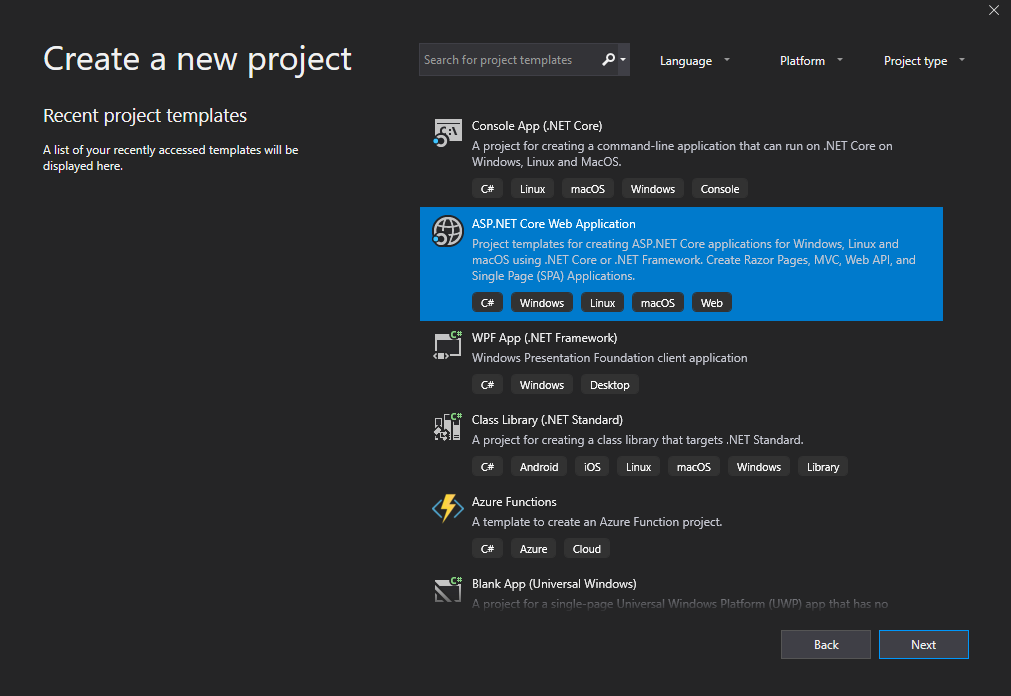This screenshot has height=696, width=1011.
Task: Click the C# tag under WPF App
Action: point(487,385)
